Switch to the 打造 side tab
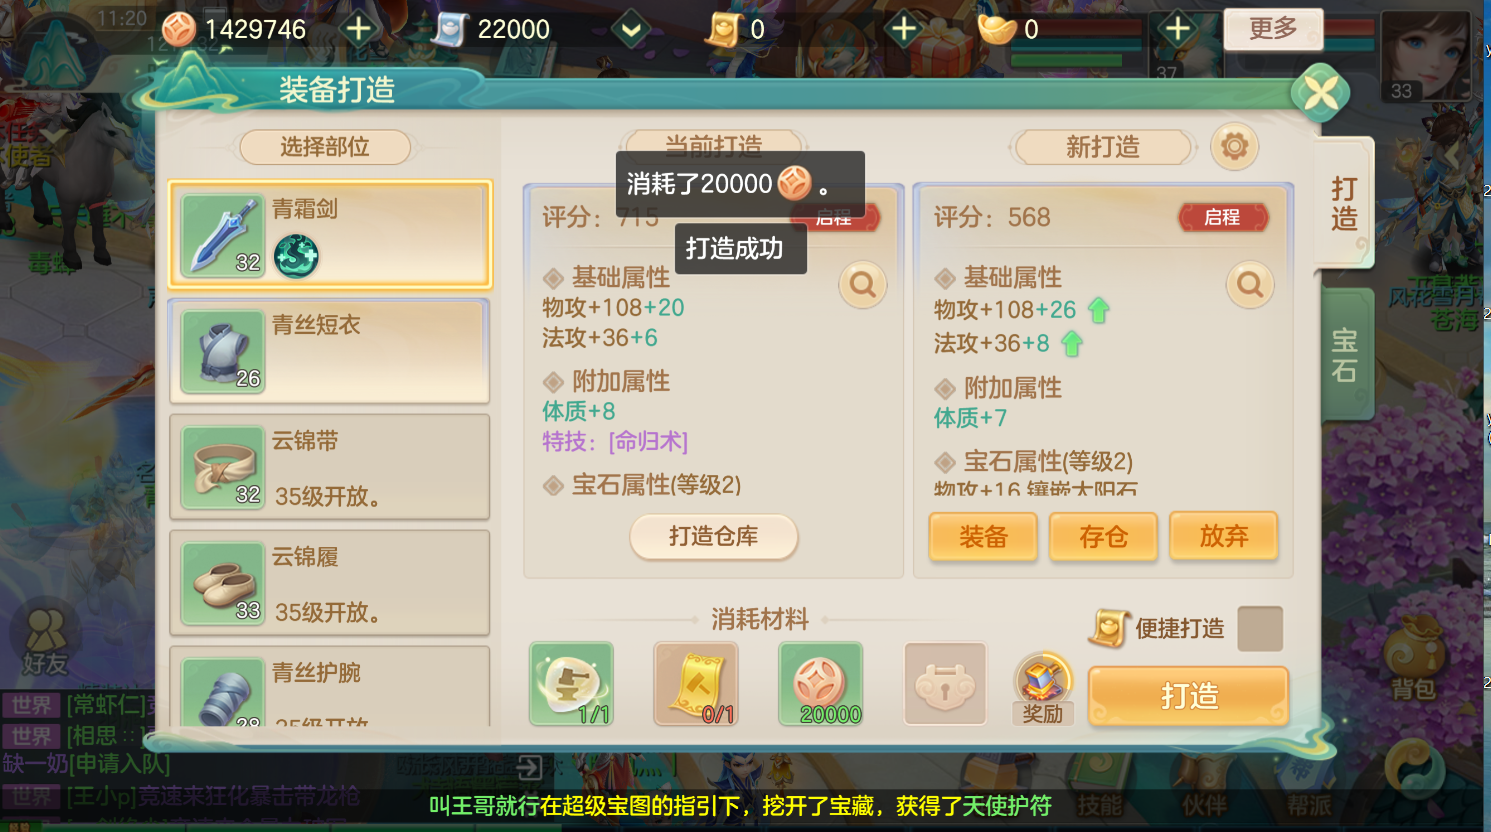 (1345, 203)
